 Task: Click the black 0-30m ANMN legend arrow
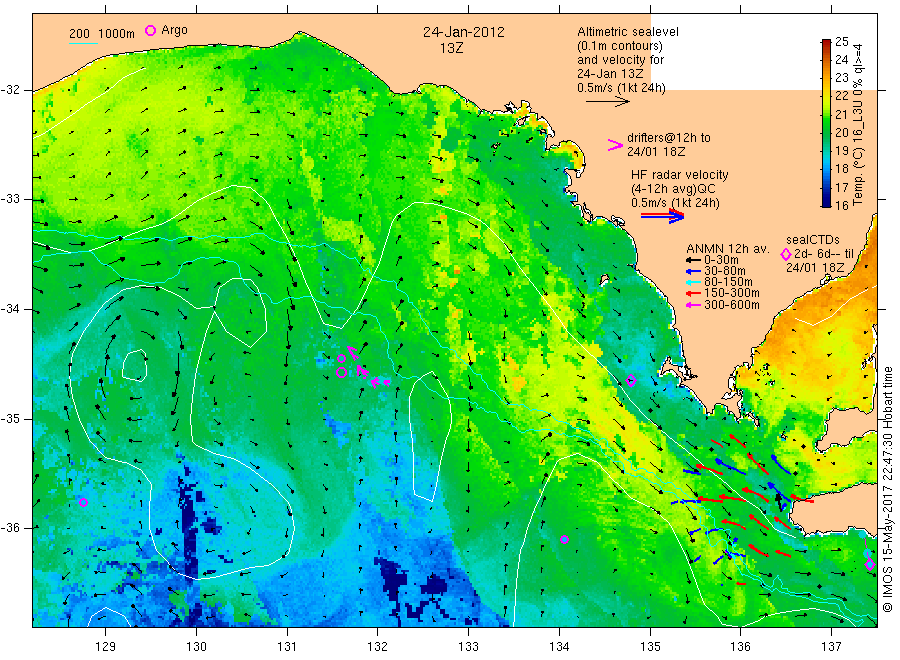coord(695,257)
